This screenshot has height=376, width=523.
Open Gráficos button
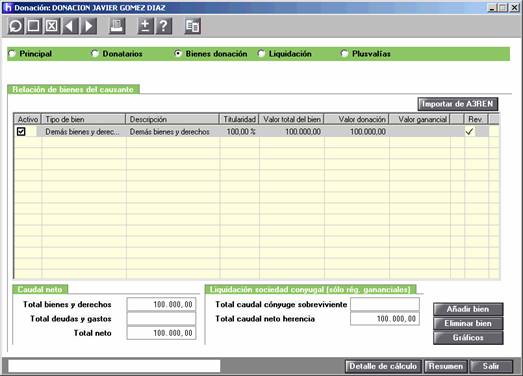[468, 338]
